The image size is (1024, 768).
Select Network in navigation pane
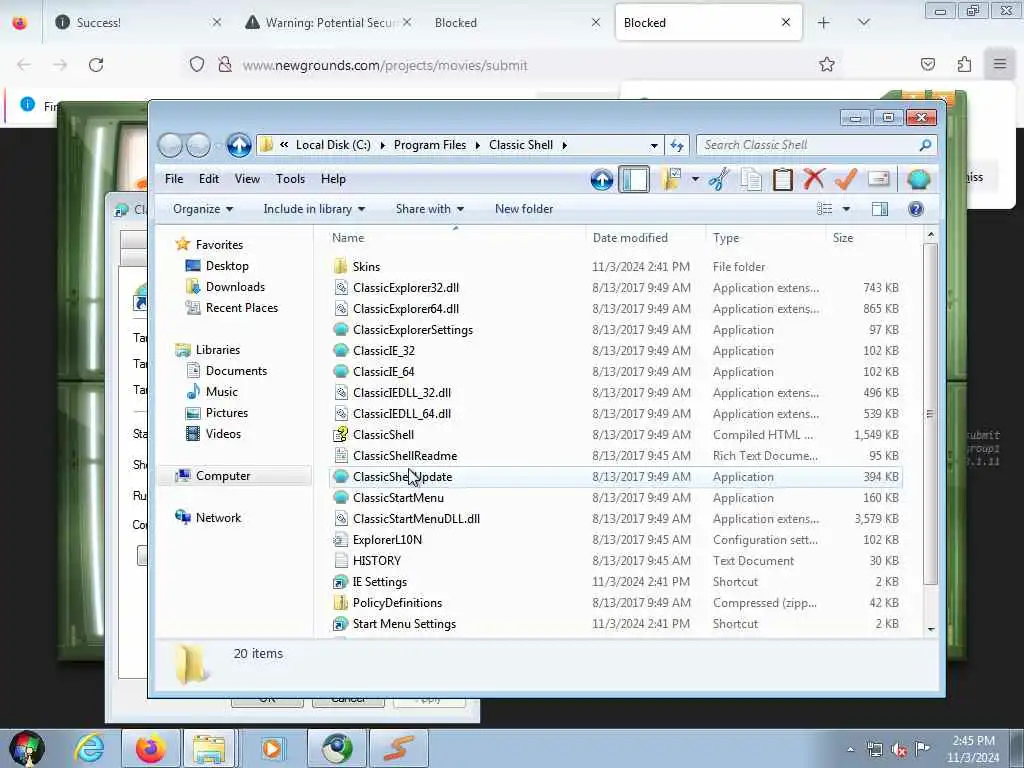(x=218, y=518)
